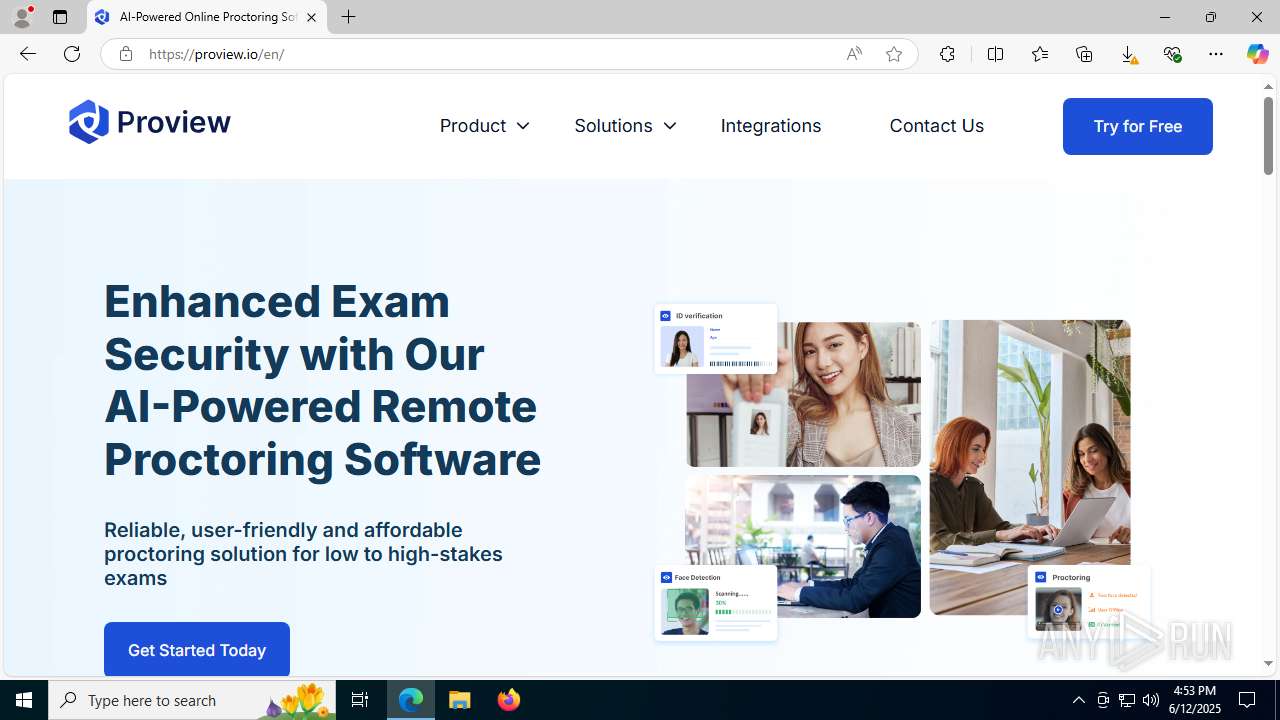Open the Favorites list

click(1040, 54)
